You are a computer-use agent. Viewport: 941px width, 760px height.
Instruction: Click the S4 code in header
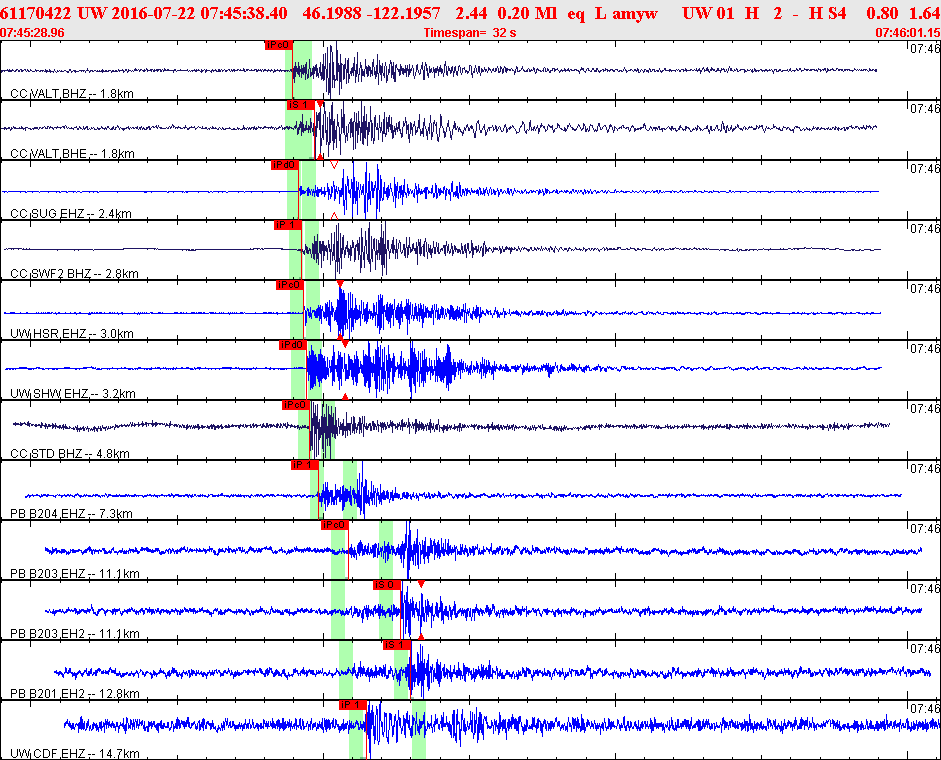837,13
